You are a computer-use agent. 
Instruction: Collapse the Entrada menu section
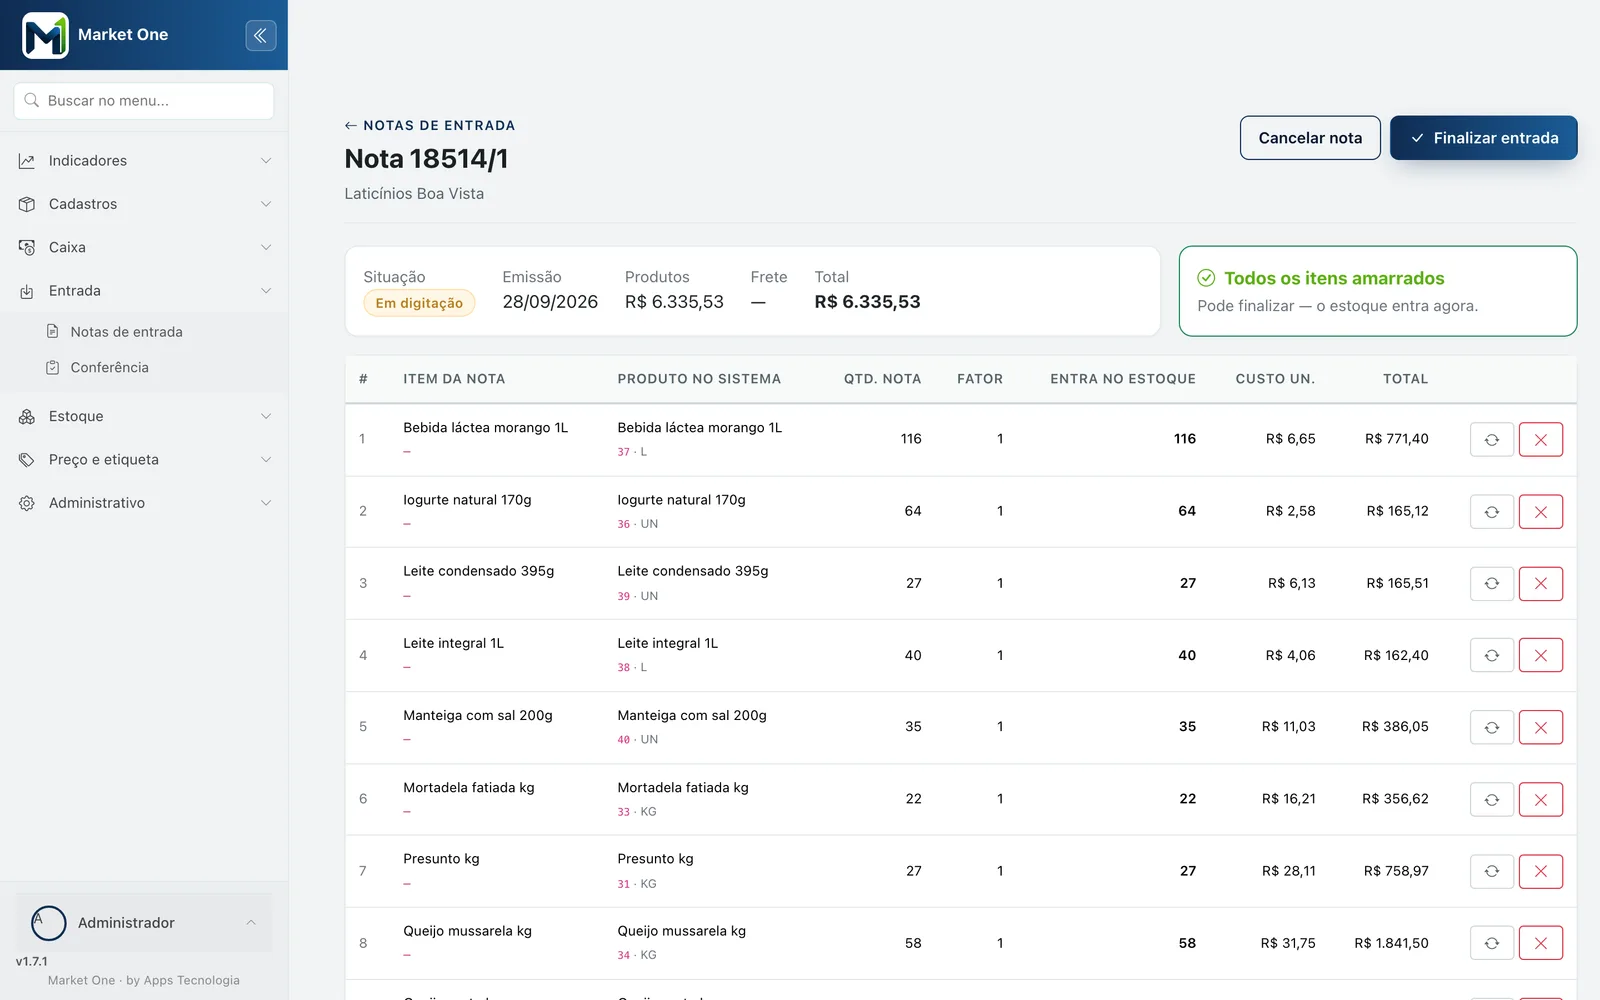pos(144,291)
